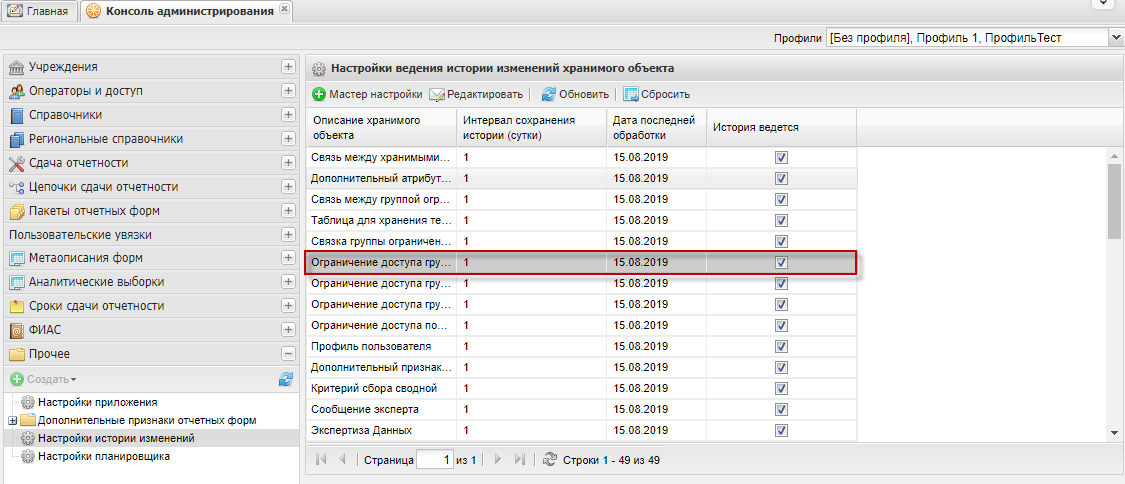Uncheck История ведется for Профиль пользователя
The image size is (1125, 484).
point(781,346)
